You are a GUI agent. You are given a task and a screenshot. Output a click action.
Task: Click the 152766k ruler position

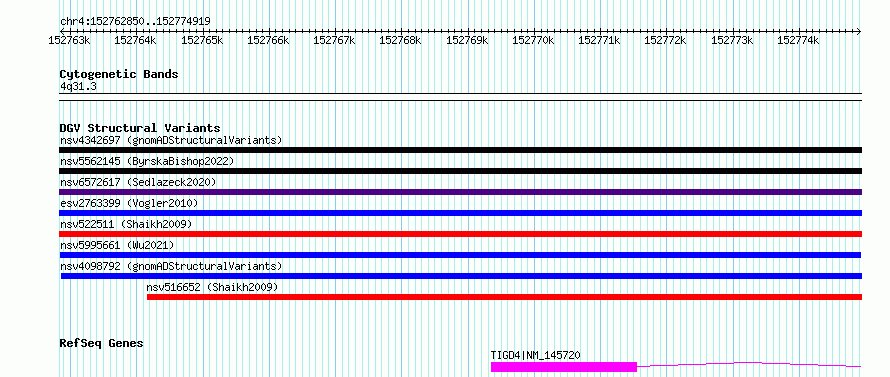268,40
